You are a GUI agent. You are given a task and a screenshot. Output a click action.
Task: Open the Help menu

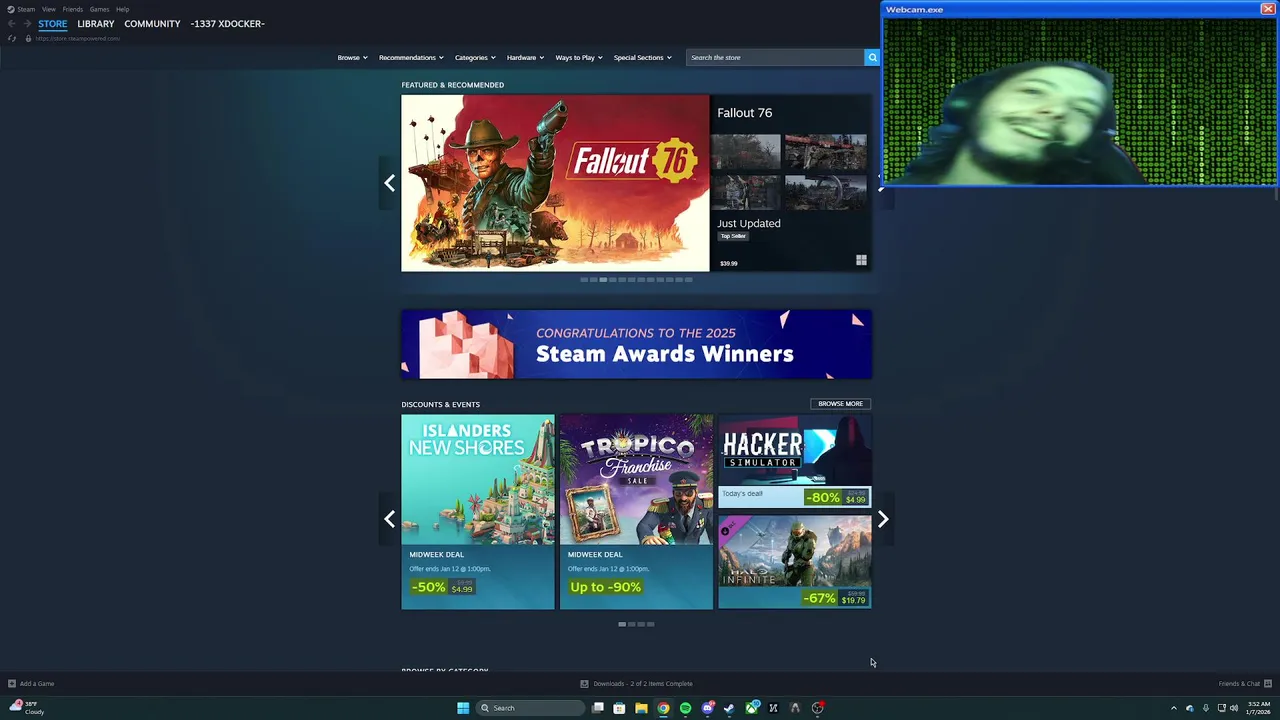click(122, 9)
